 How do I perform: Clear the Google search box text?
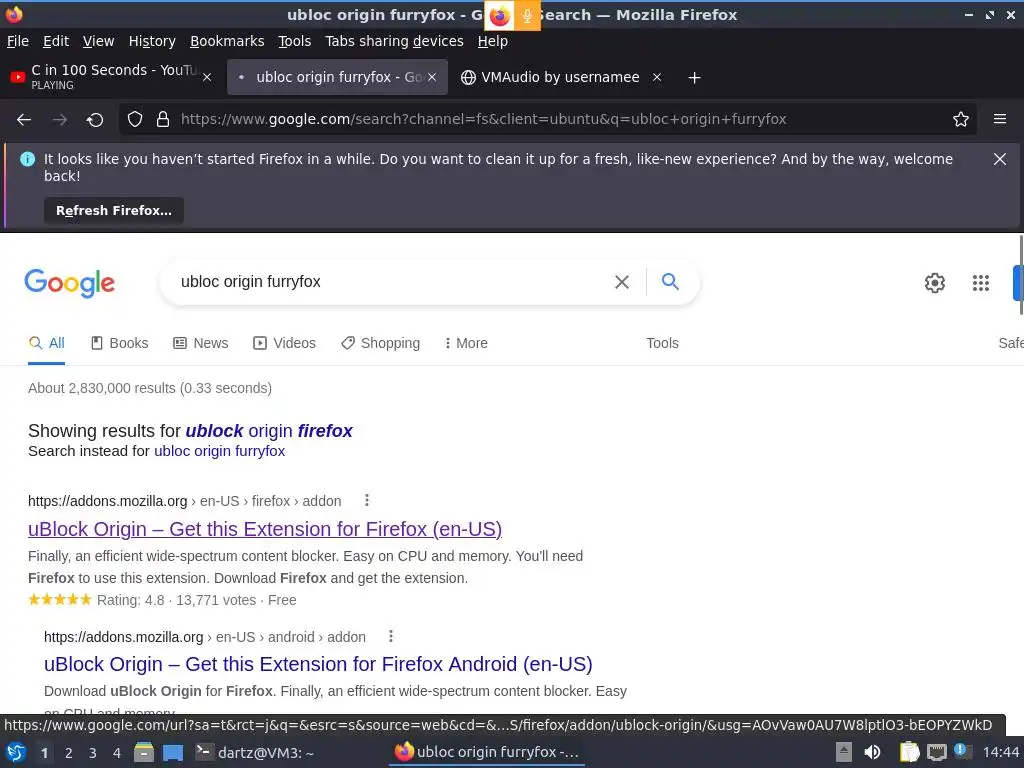pos(622,281)
